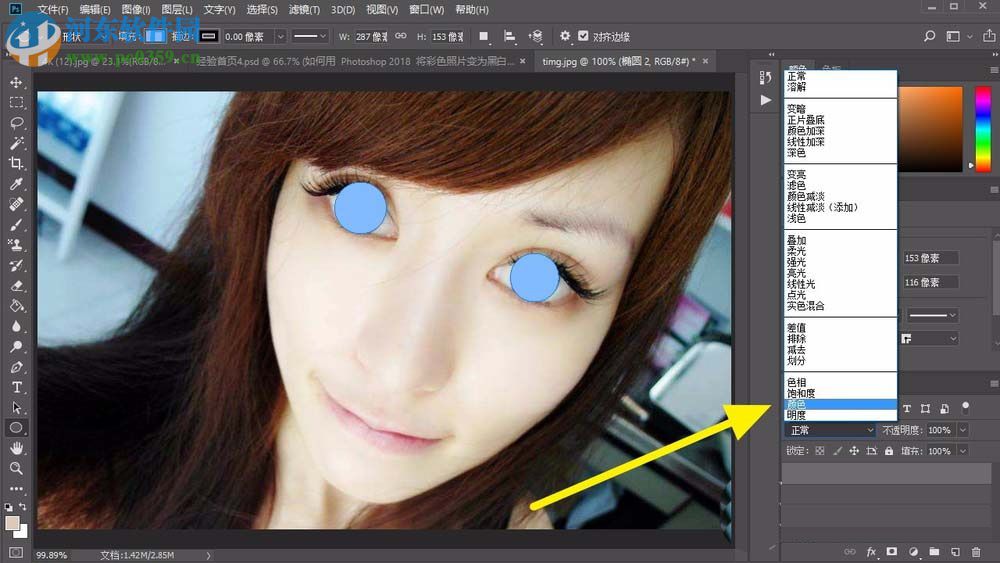Select the Rectangular Marquee tool
This screenshot has width=1000, height=563.
16,103
